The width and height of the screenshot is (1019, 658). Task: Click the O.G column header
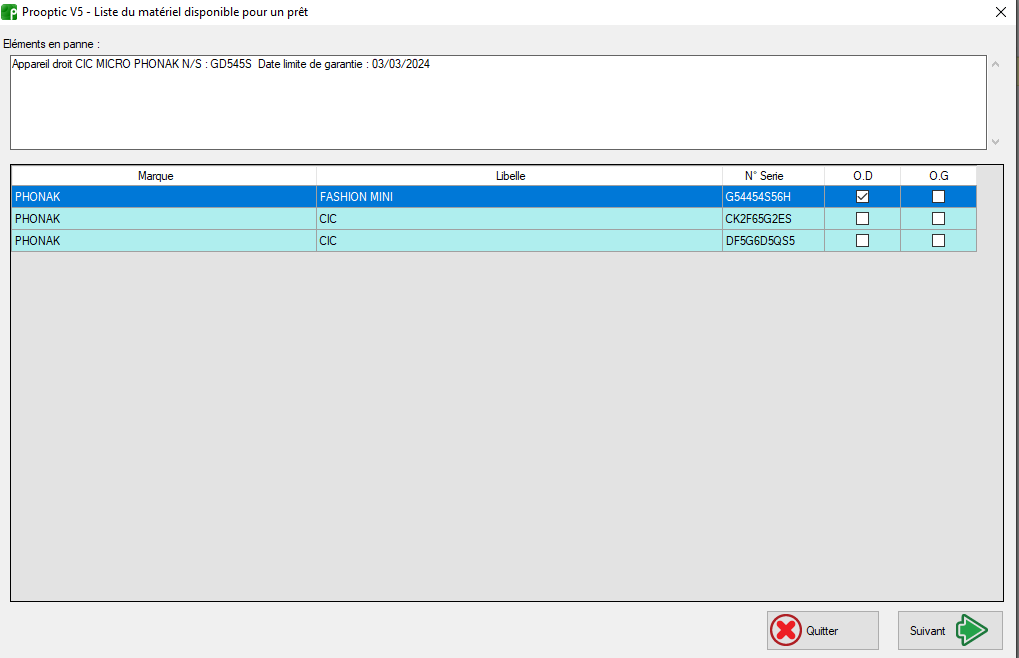938,175
